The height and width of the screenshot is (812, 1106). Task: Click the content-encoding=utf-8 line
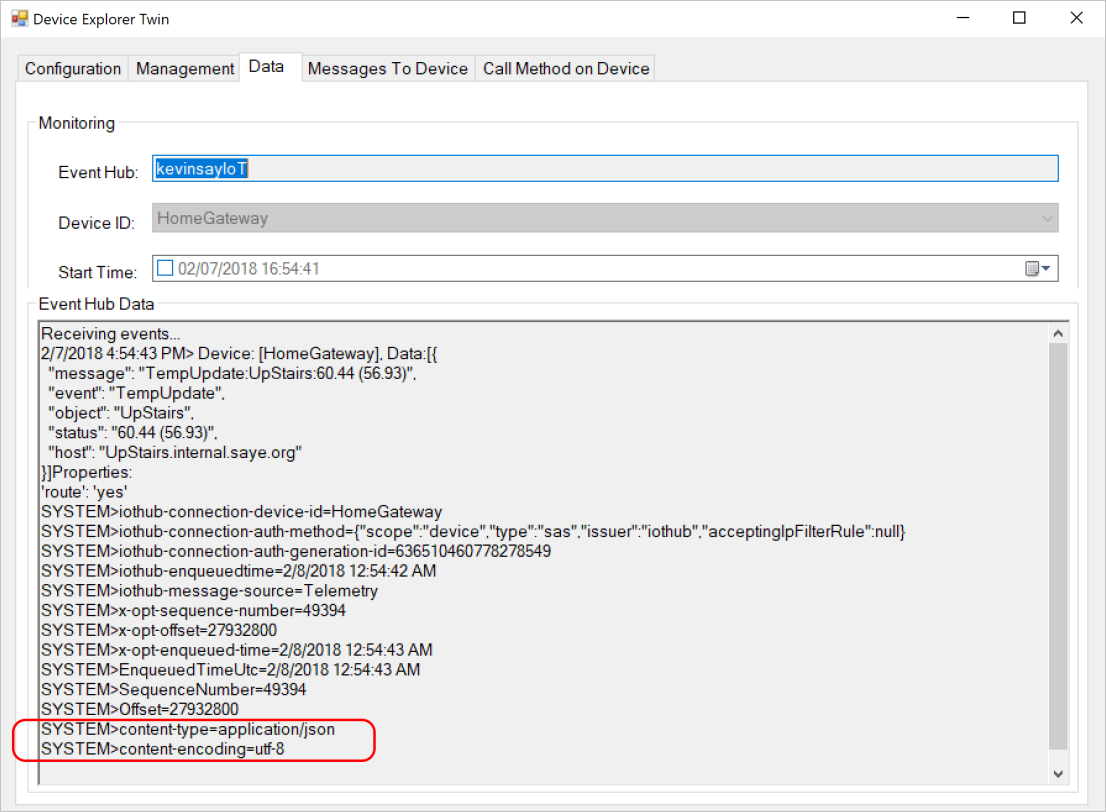(x=163, y=749)
